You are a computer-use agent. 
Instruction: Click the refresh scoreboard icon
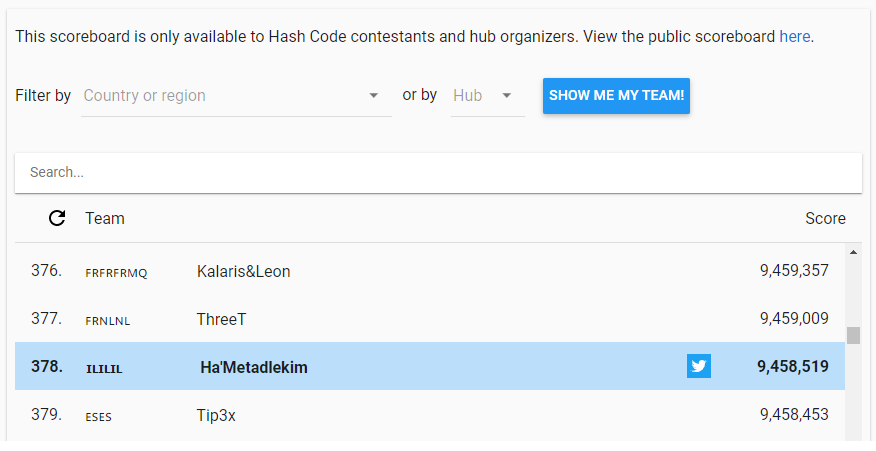coord(57,219)
